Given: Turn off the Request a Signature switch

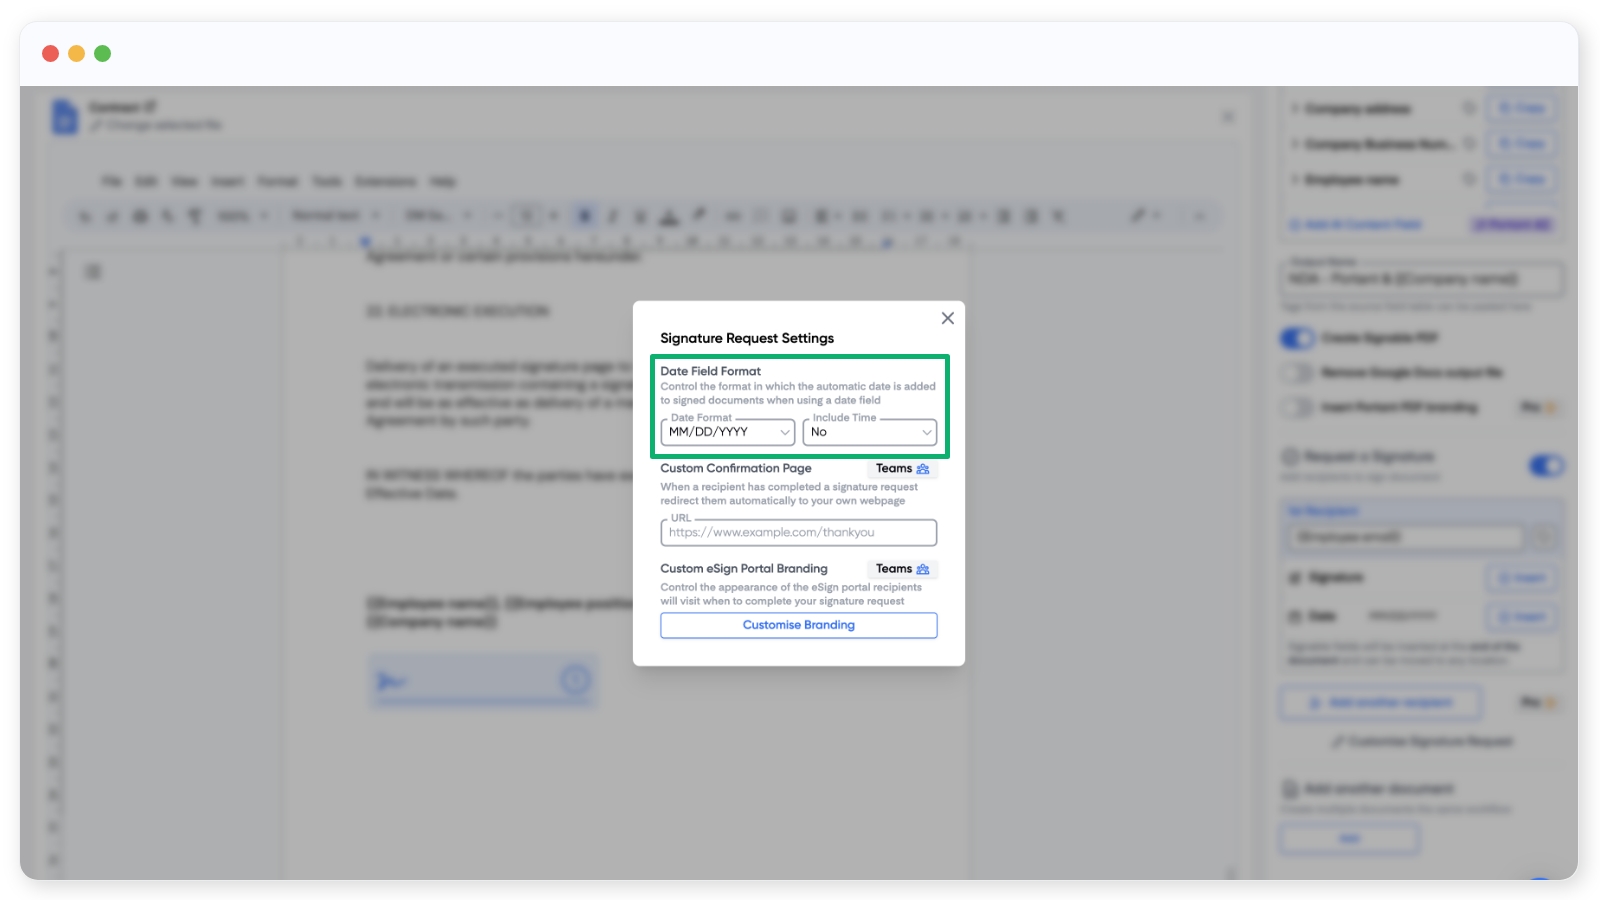Looking at the screenshot, I should pyautogui.click(x=1545, y=466).
